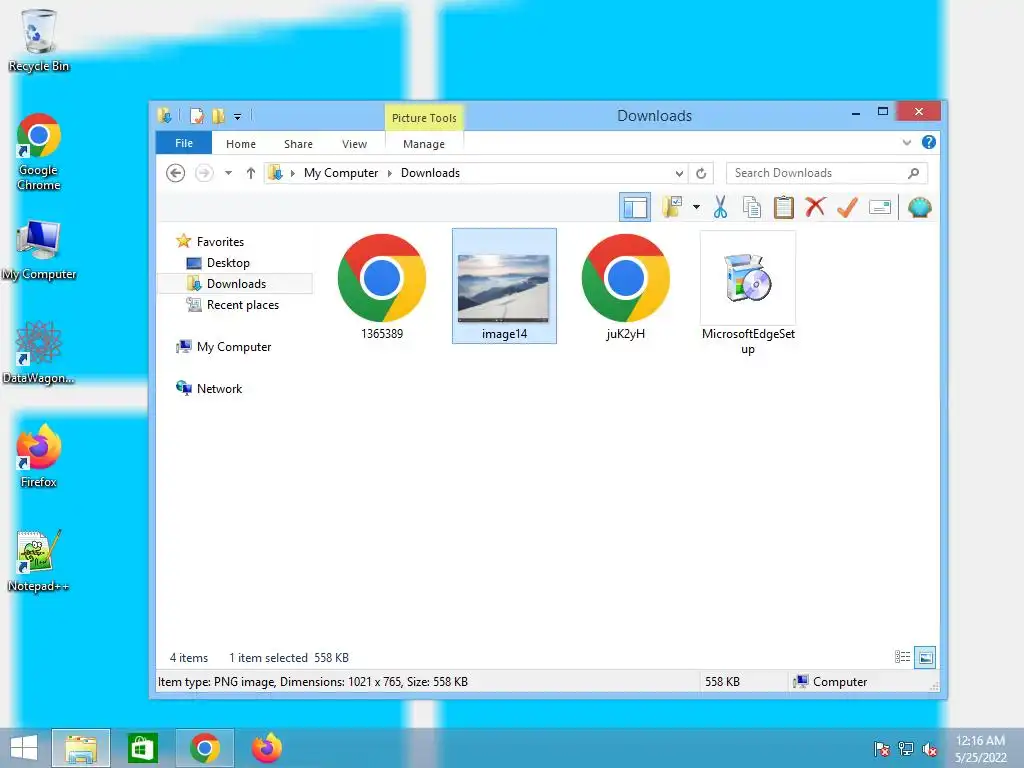This screenshot has height=768, width=1024.
Task: Click the Downloads folder icon in title bar
Action: (x=165, y=116)
